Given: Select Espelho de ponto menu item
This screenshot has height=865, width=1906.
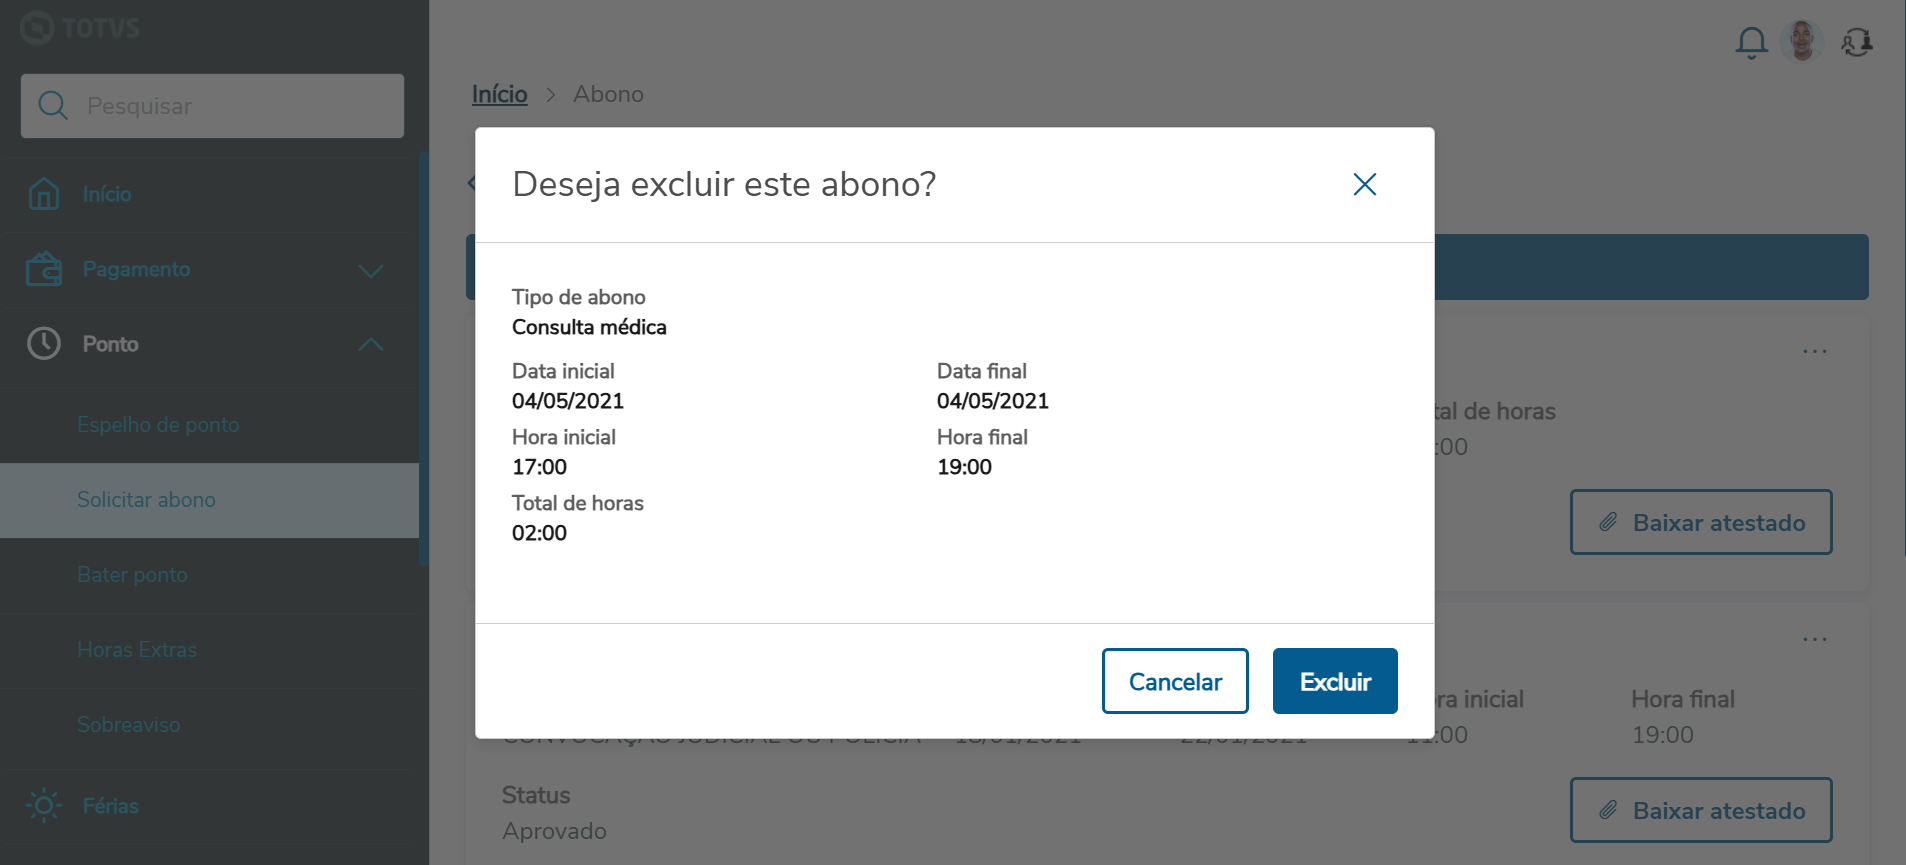Looking at the screenshot, I should pyautogui.click(x=158, y=425).
